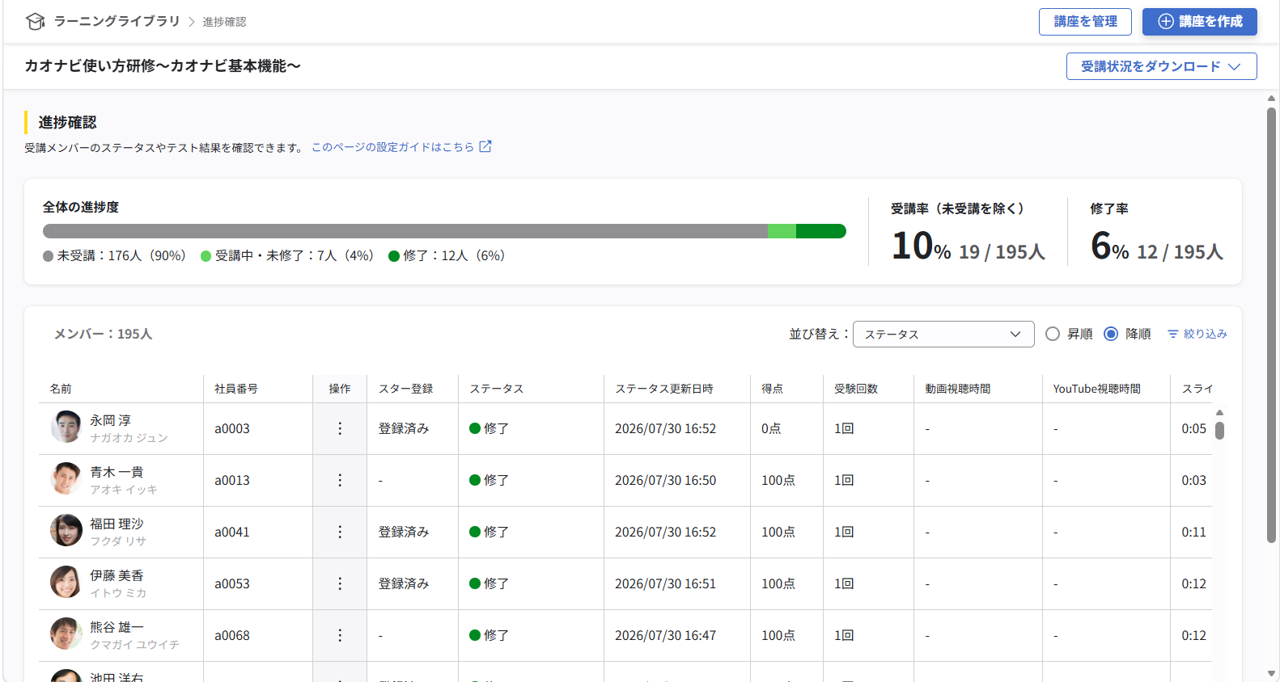Click employee number a0003
Image resolution: width=1280 pixels, height=682 pixels.
coord(232,429)
